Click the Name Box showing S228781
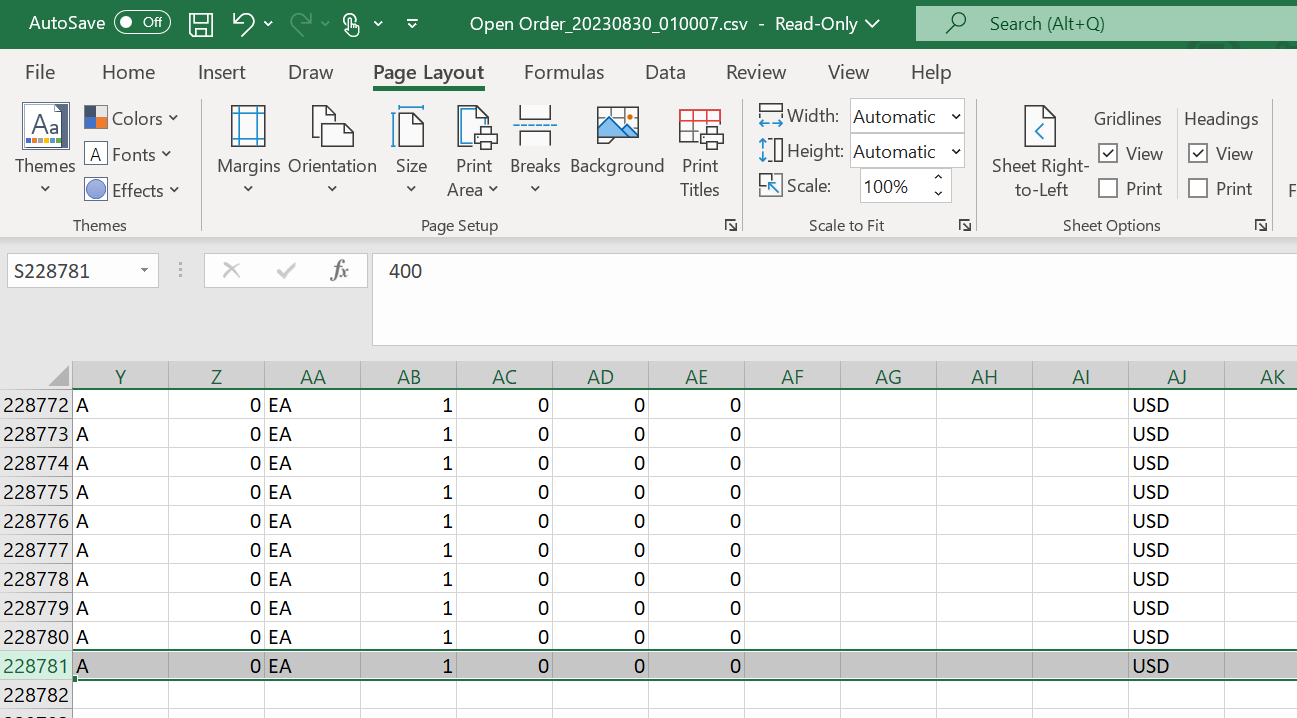Screen dimensions: 1297x718 click(x=72, y=271)
